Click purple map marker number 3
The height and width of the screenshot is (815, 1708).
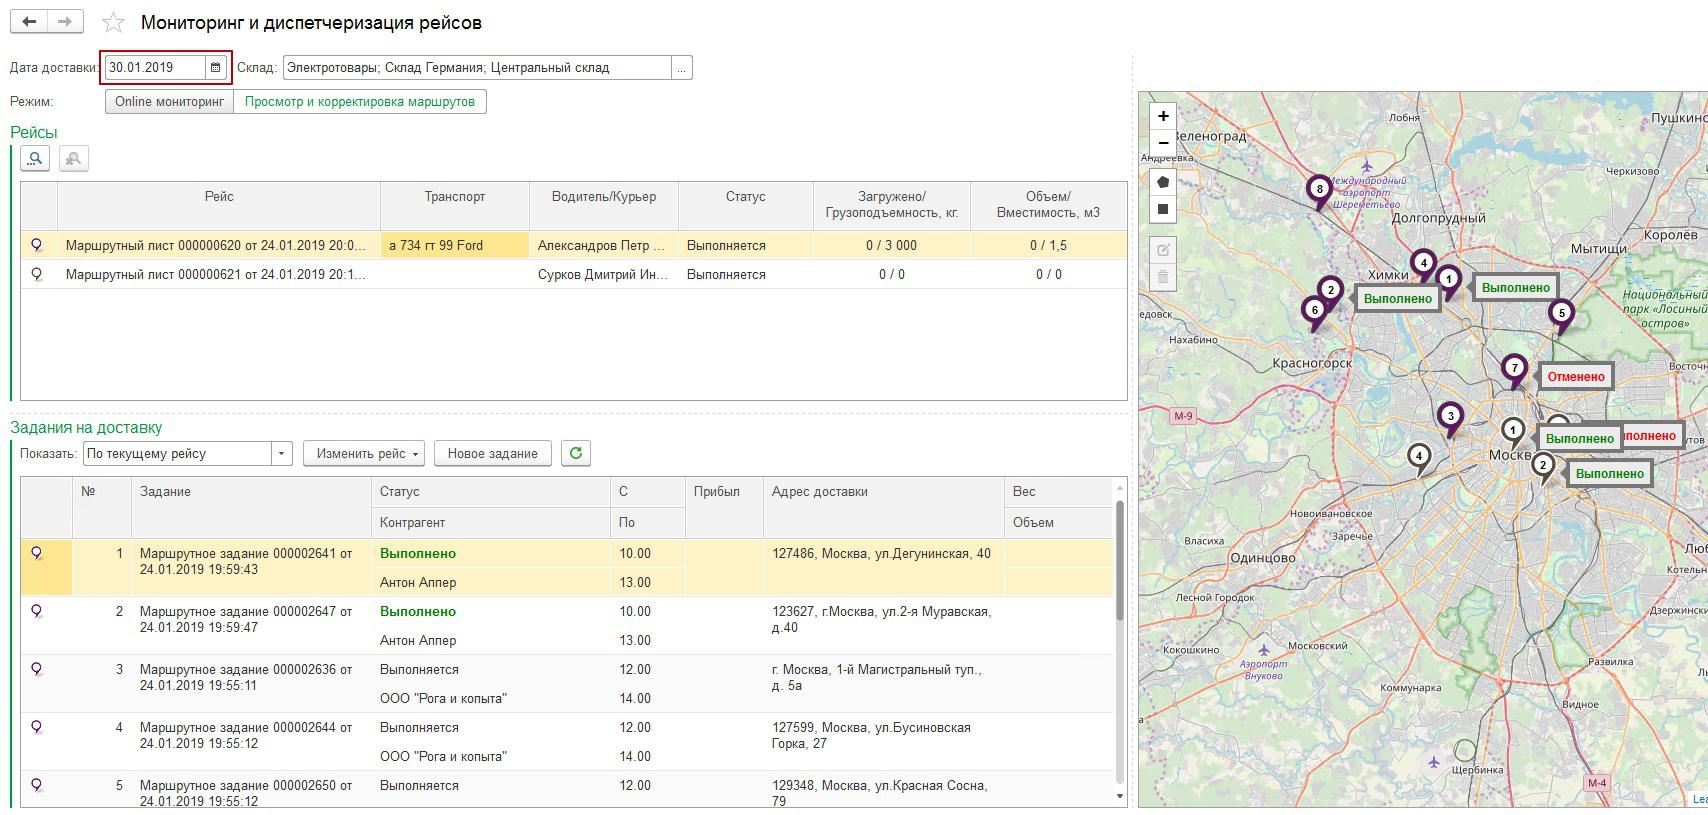tap(1450, 419)
